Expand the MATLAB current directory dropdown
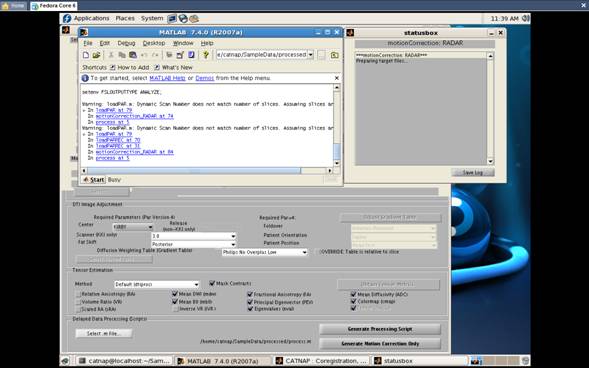Viewport: 589px width, 368px height. tap(311, 55)
